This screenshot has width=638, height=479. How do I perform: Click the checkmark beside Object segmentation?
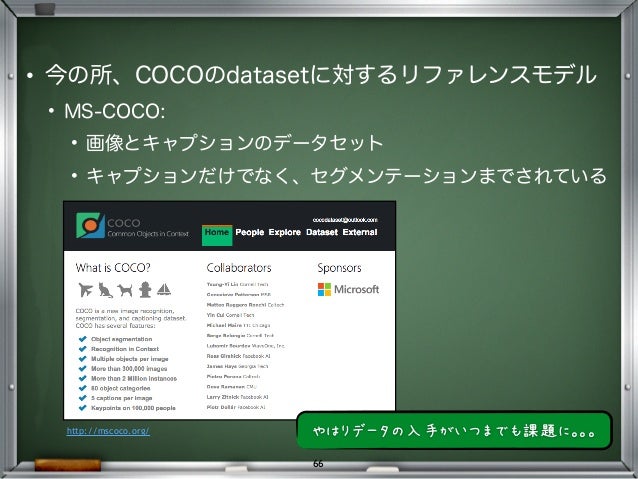pos(83,339)
